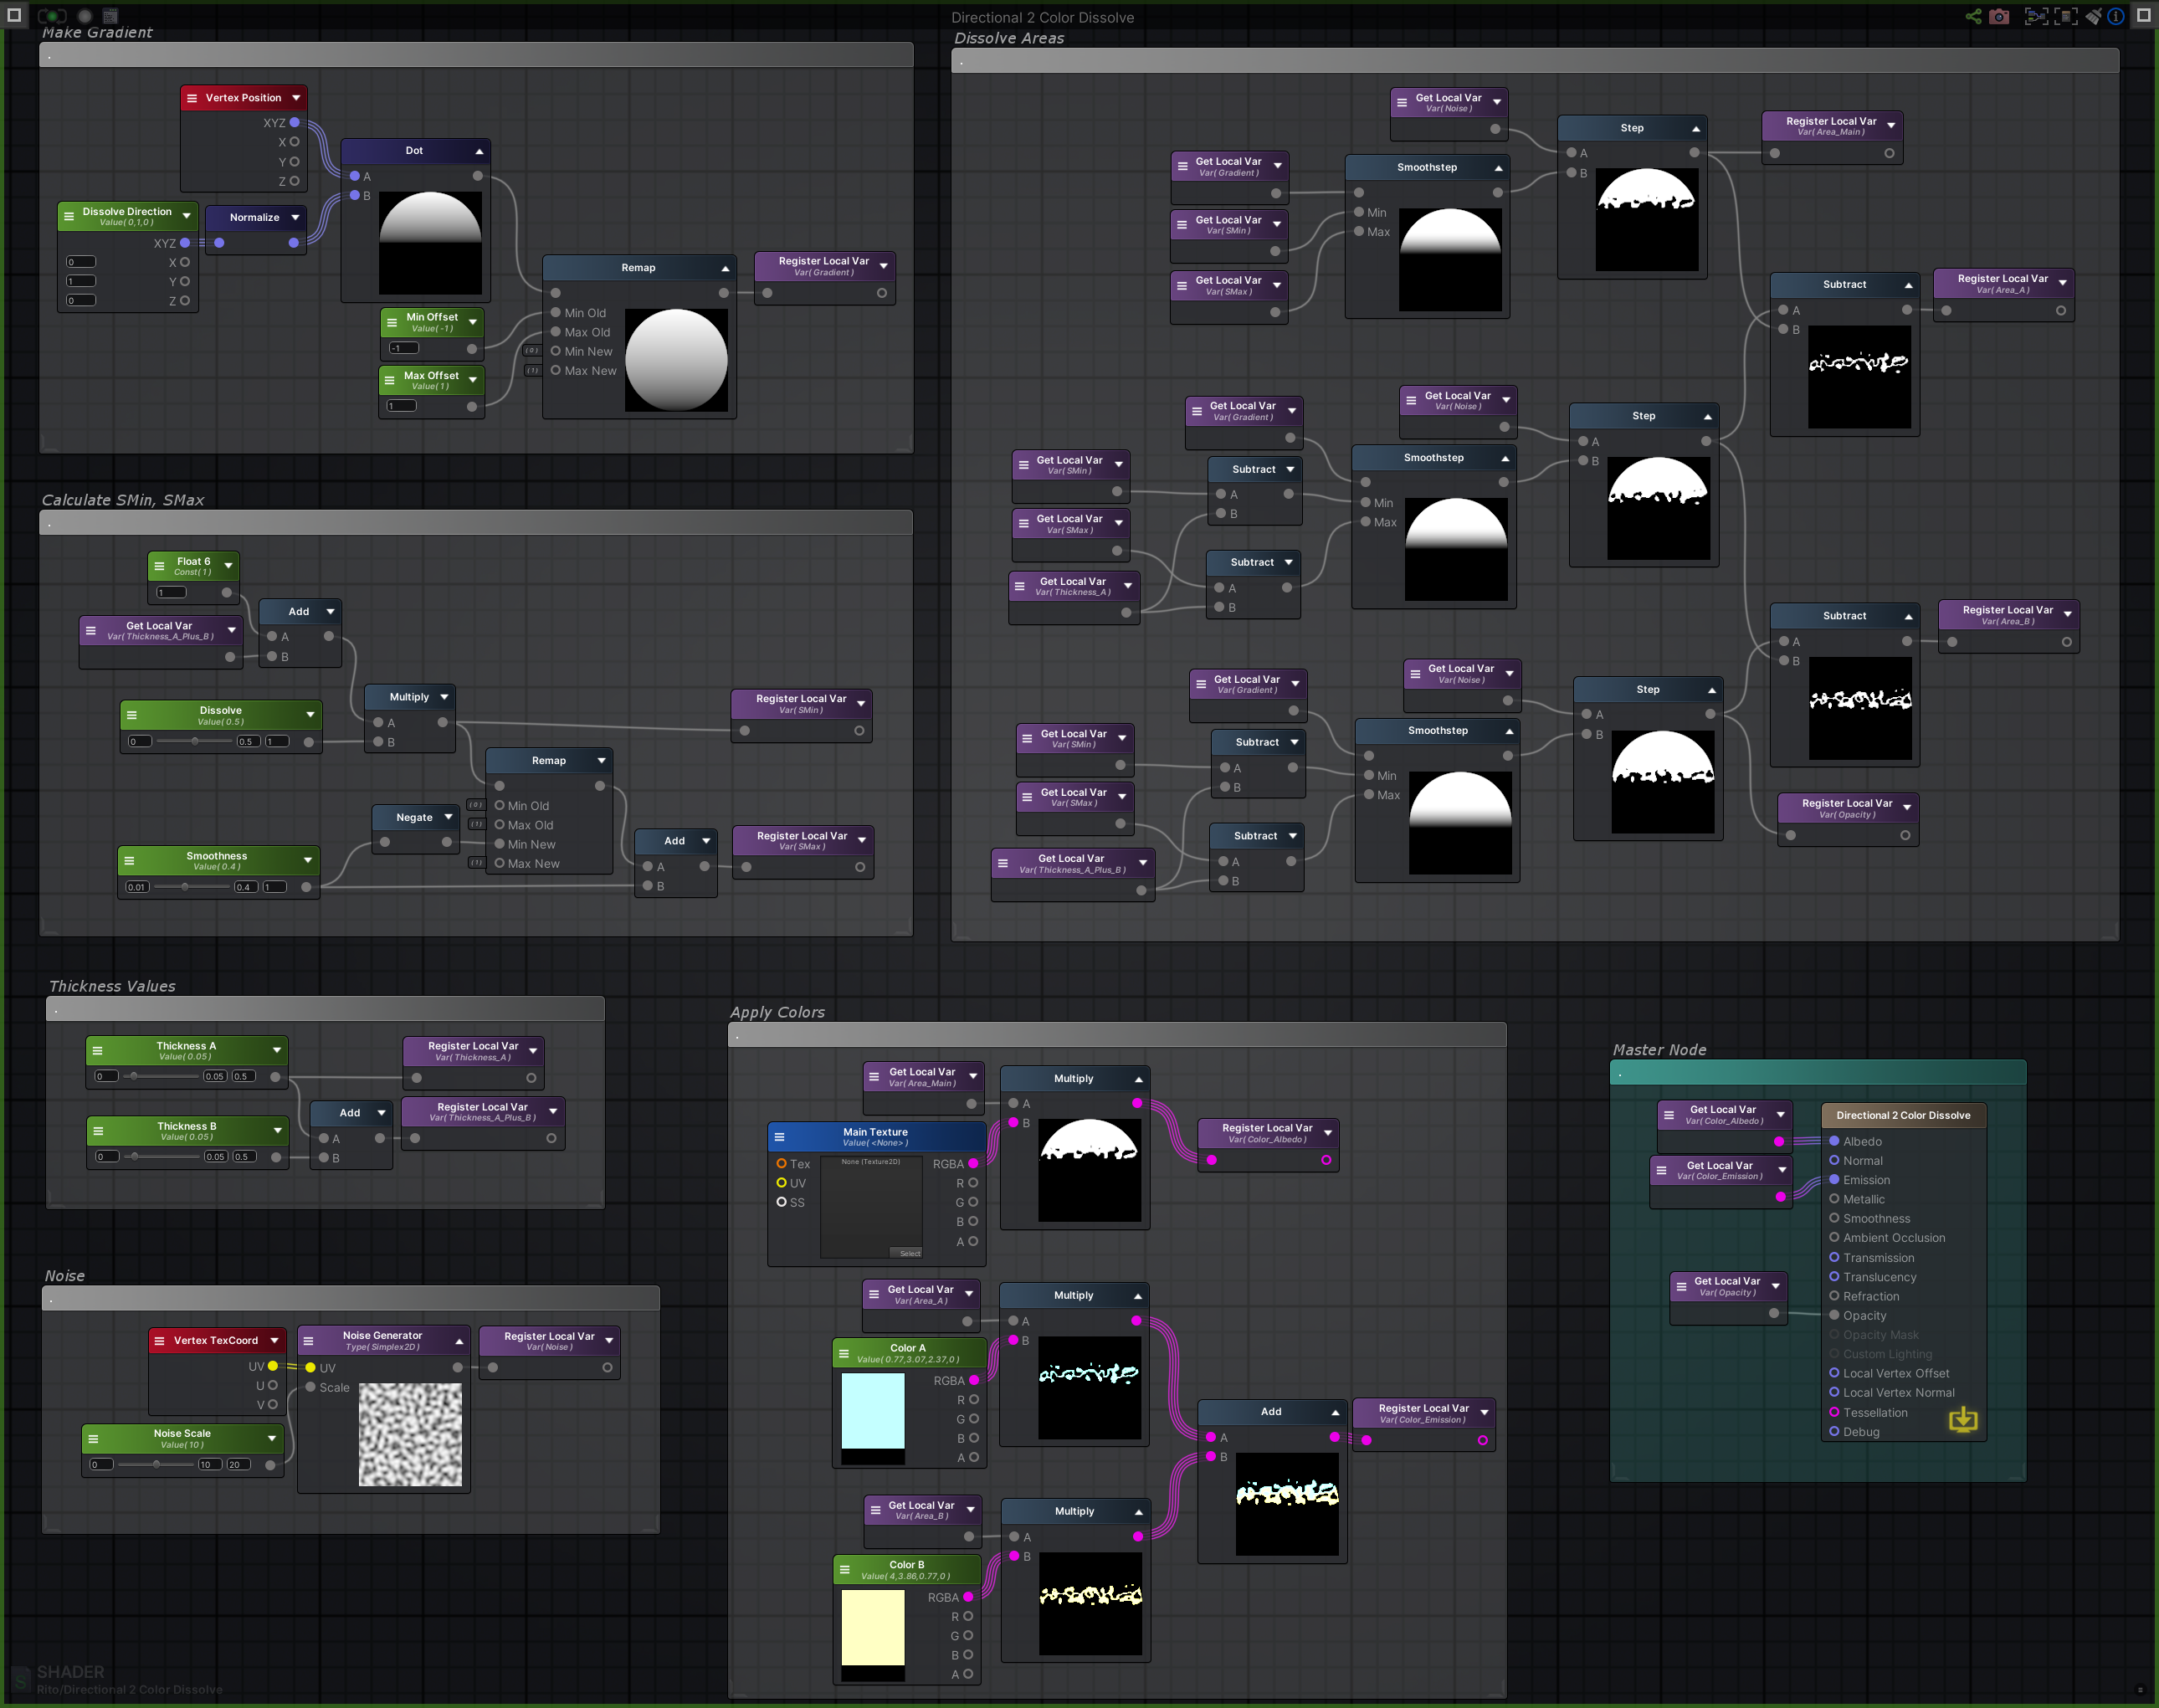The image size is (2159, 1708).
Task: Toggle the green live auto-compile indicator
Action: (52, 16)
